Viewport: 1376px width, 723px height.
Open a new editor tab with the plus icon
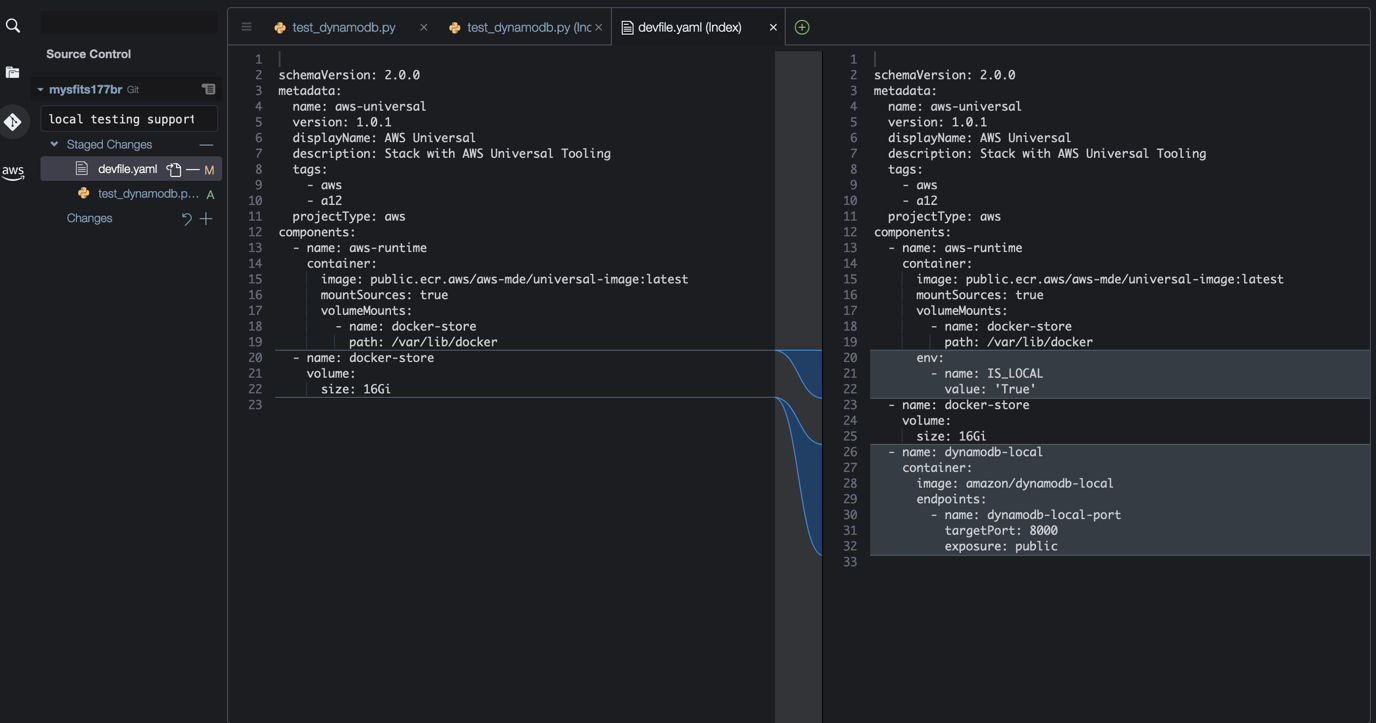801,26
